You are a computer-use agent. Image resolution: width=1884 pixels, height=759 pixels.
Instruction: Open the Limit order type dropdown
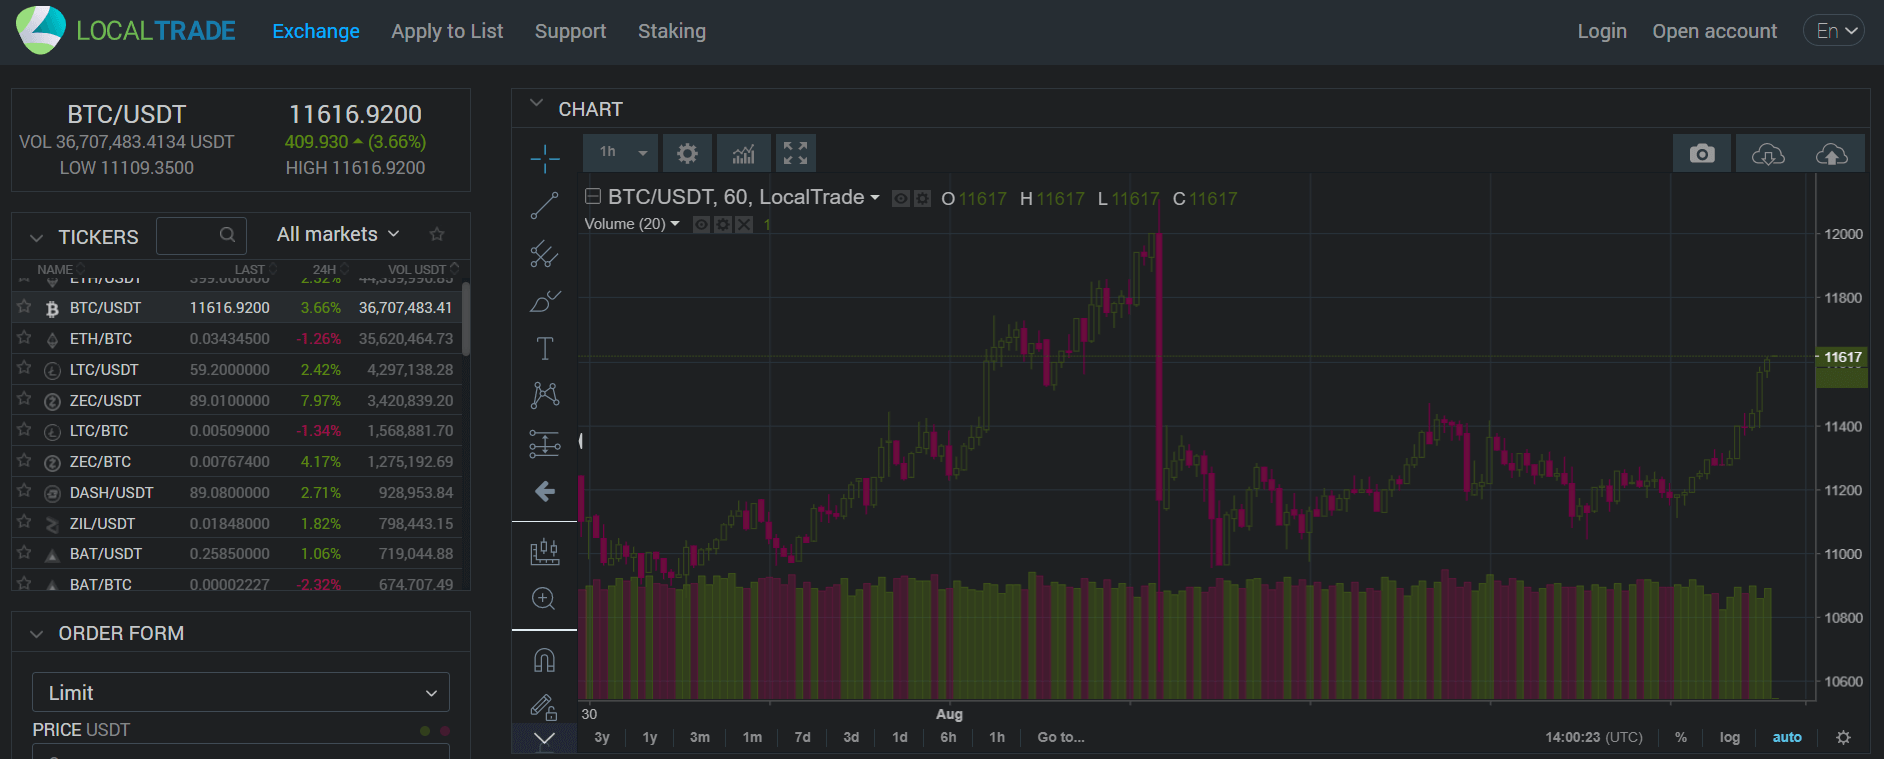coord(241,692)
